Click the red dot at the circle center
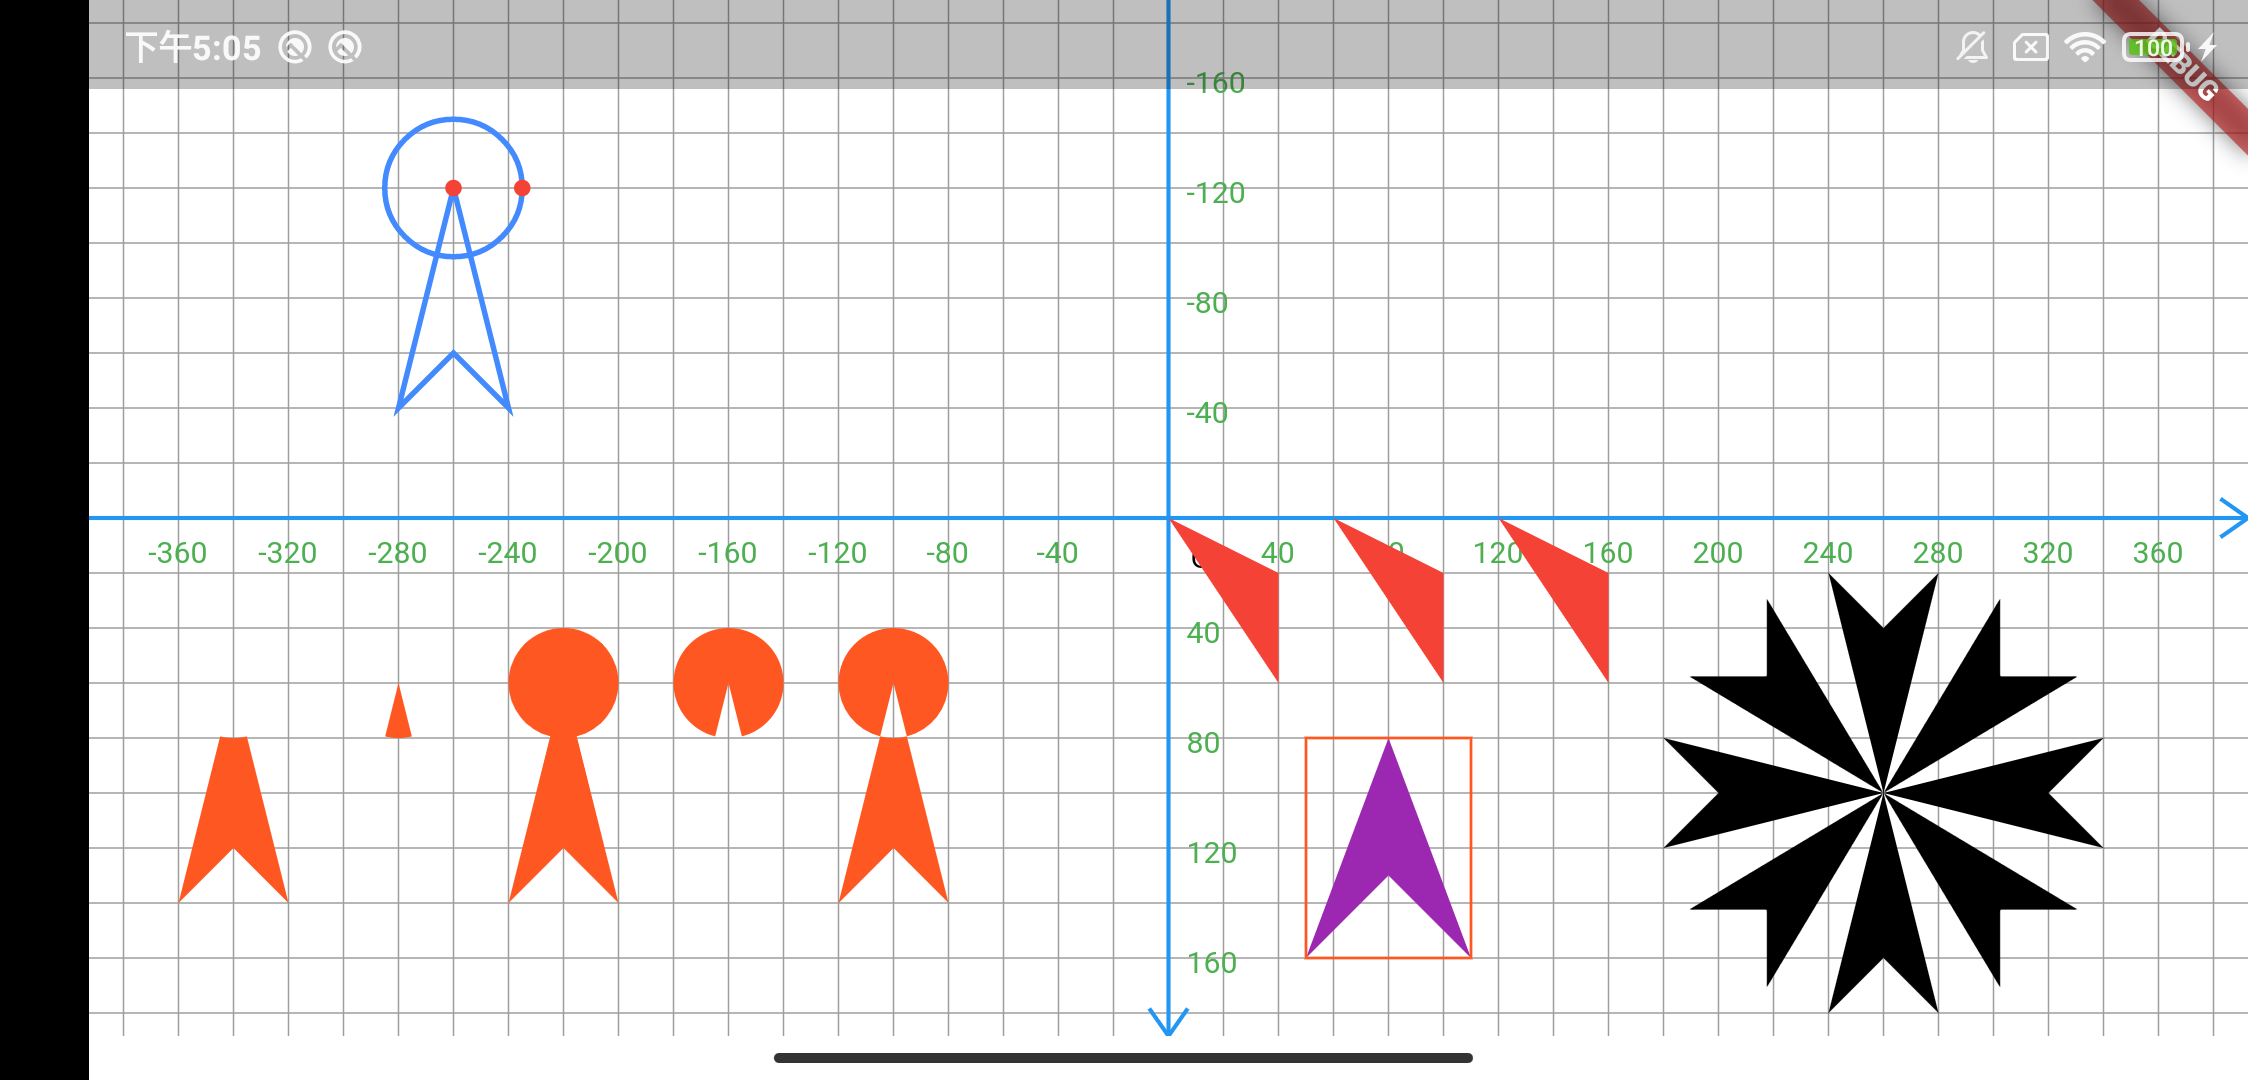The width and height of the screenshot is (2248, 1080). click(453, 188)
